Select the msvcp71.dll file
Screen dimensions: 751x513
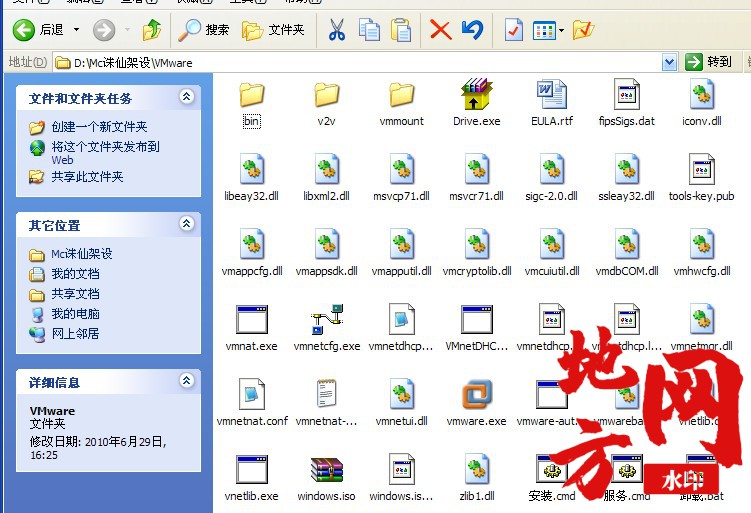401,178
